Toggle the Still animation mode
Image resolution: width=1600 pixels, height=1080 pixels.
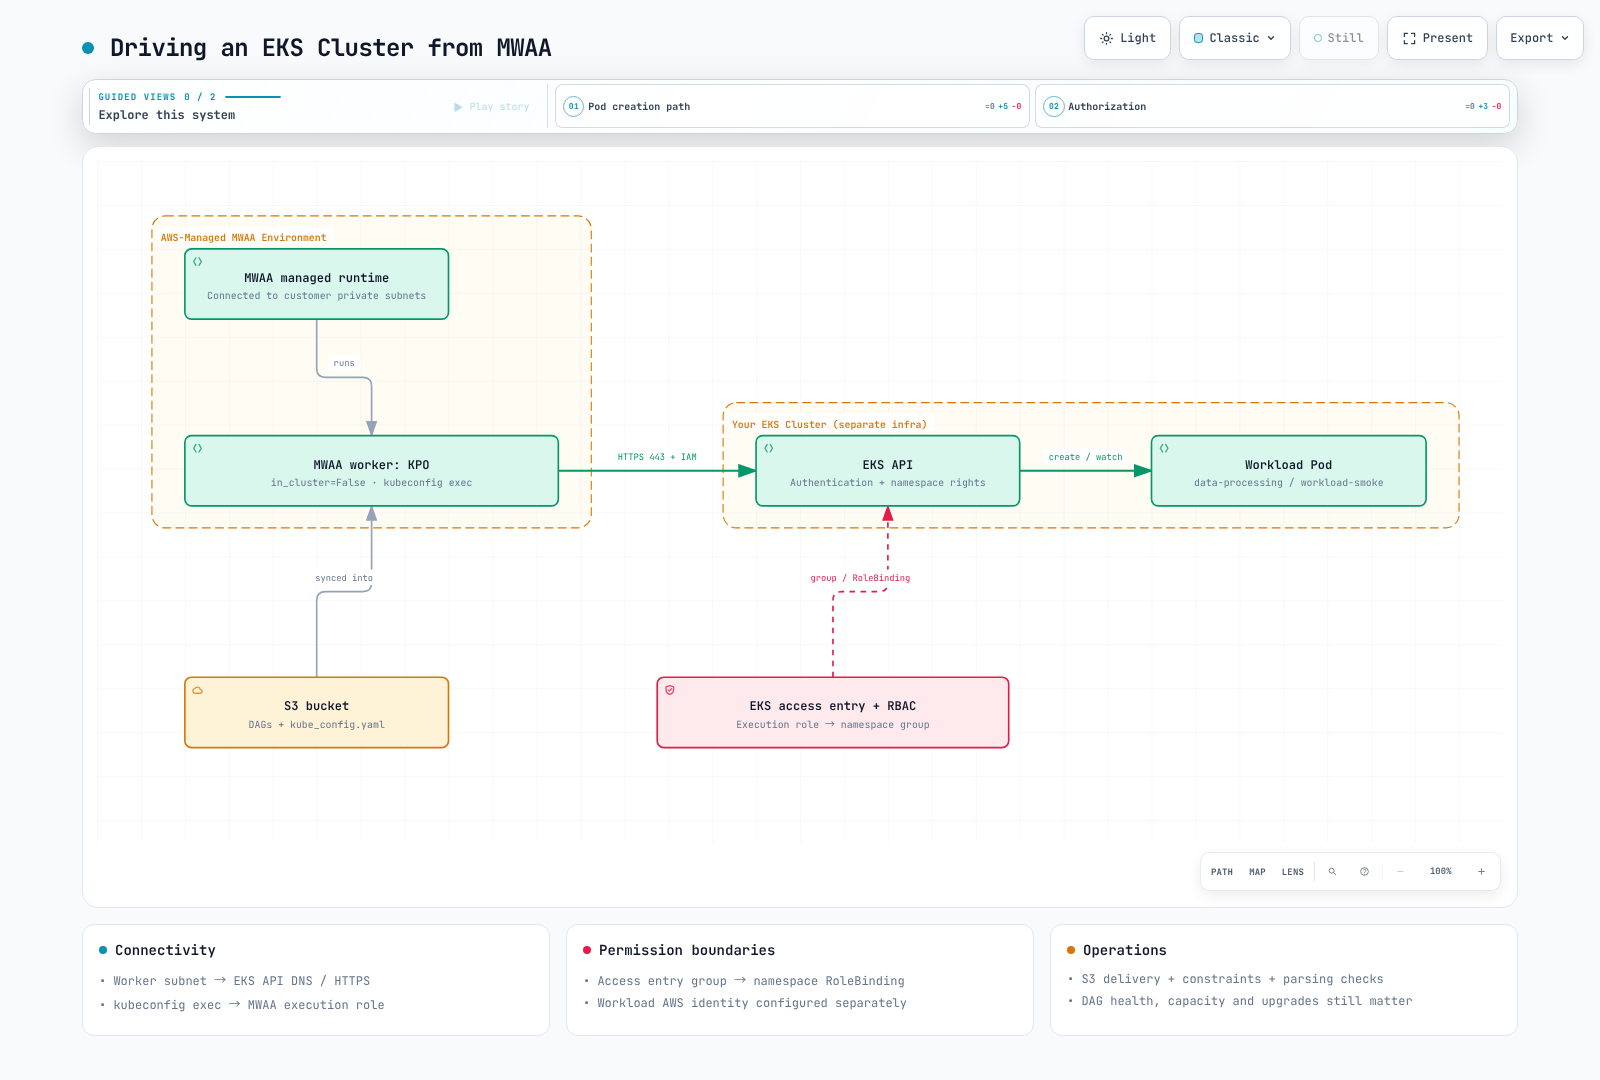pyautogui.click(x=1339, y=38)
